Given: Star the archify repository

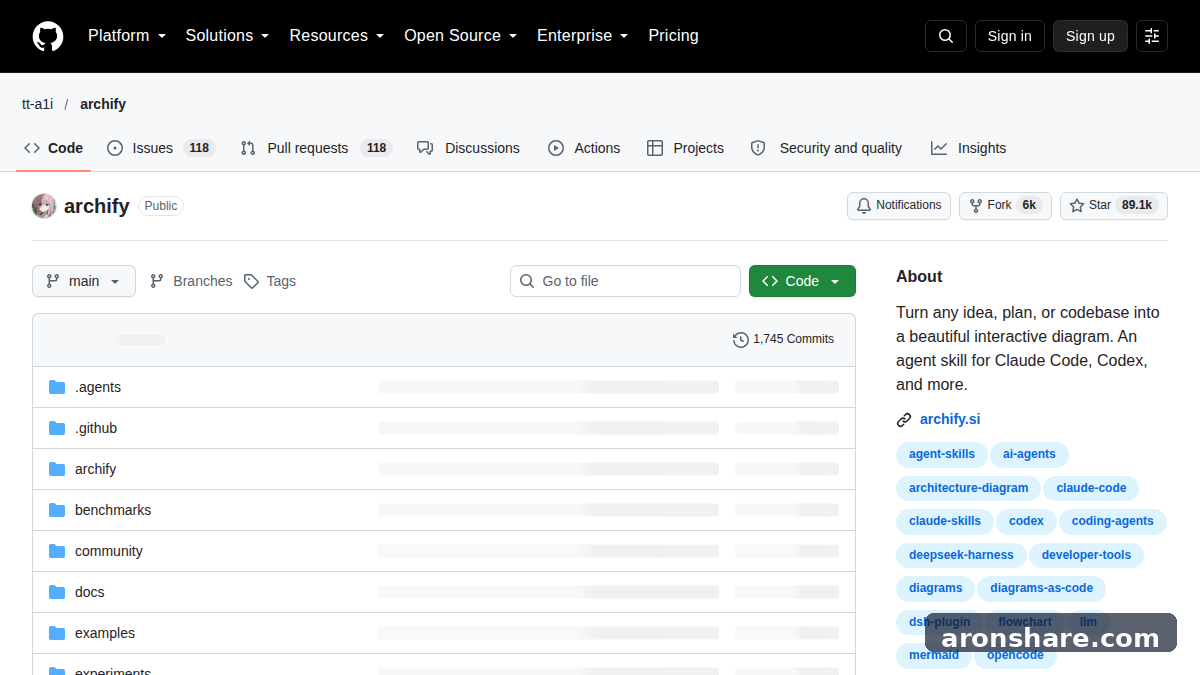Looking at the screenshot, I should [1113, 206].
